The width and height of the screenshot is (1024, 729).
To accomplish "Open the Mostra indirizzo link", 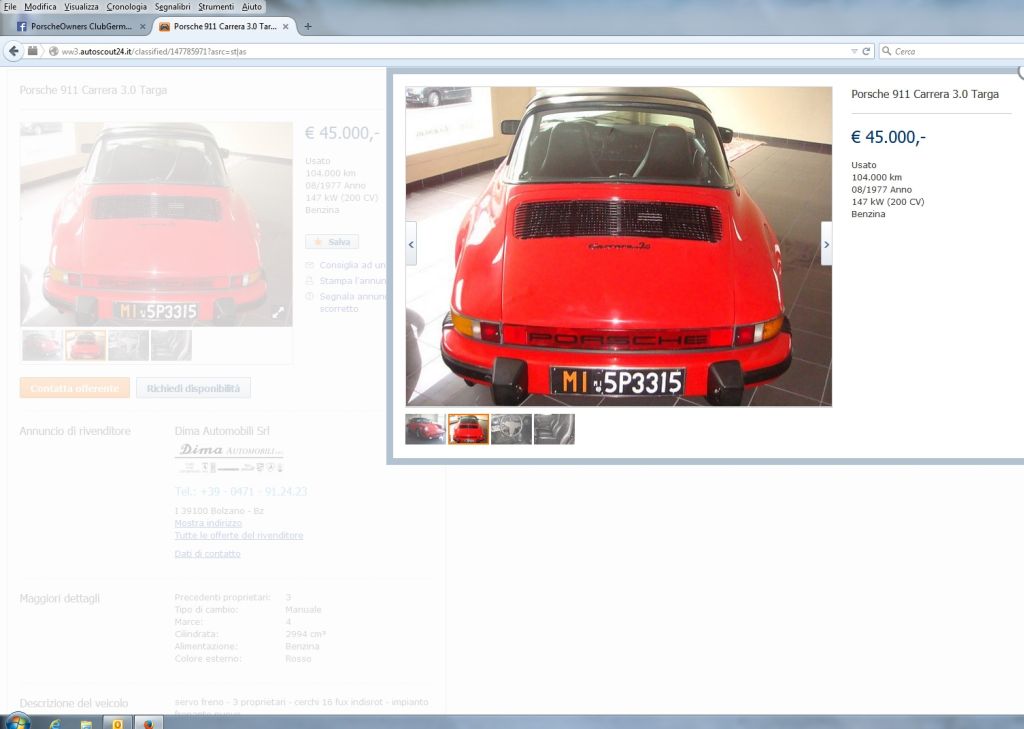I will pos(208,523).
